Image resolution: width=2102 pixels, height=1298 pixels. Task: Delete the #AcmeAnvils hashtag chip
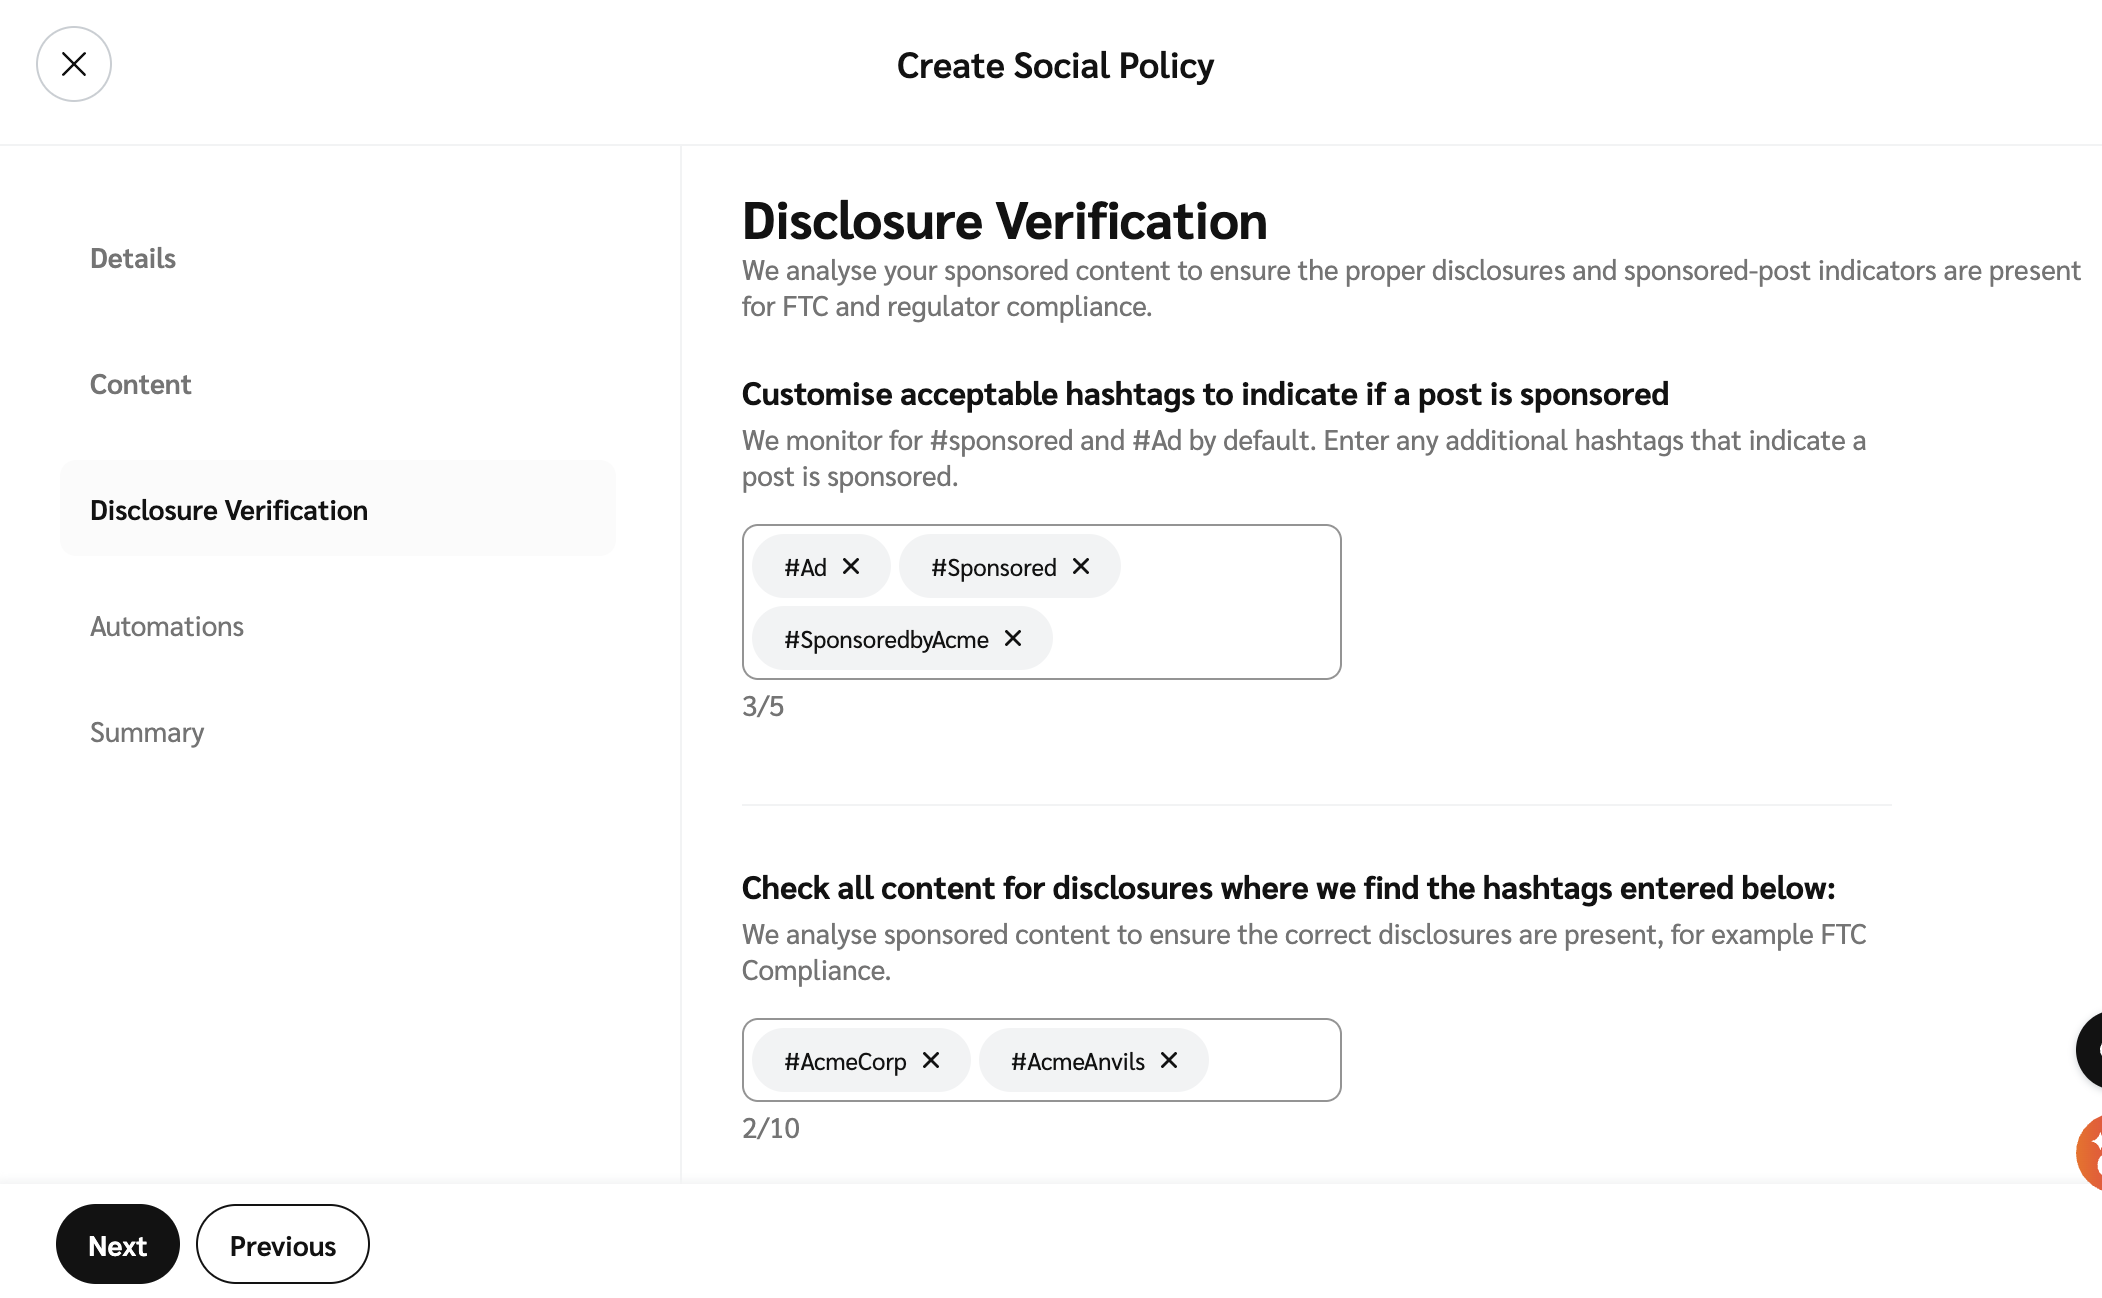[1169, 1060]
